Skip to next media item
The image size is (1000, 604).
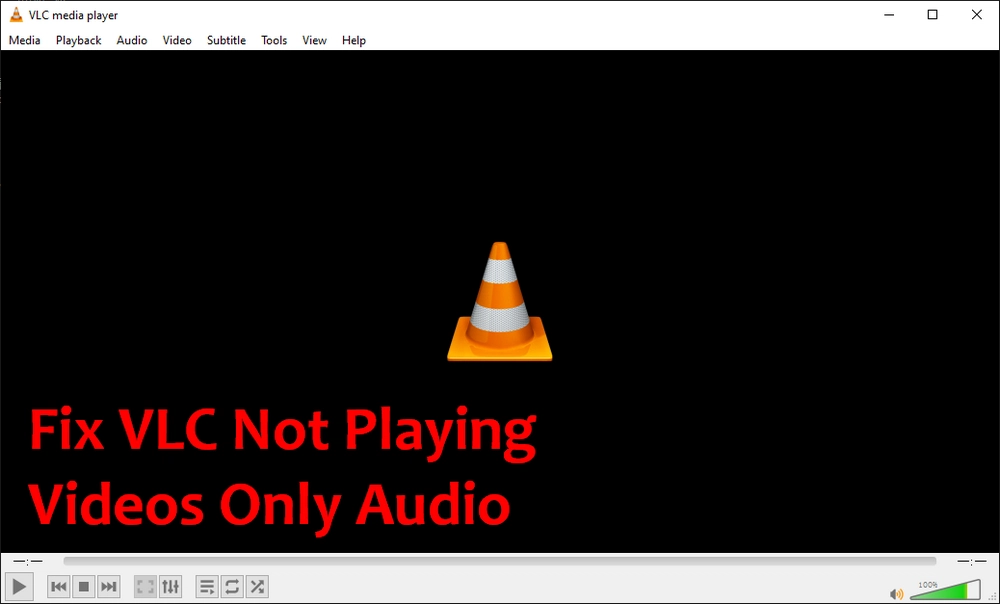[108, 587]
